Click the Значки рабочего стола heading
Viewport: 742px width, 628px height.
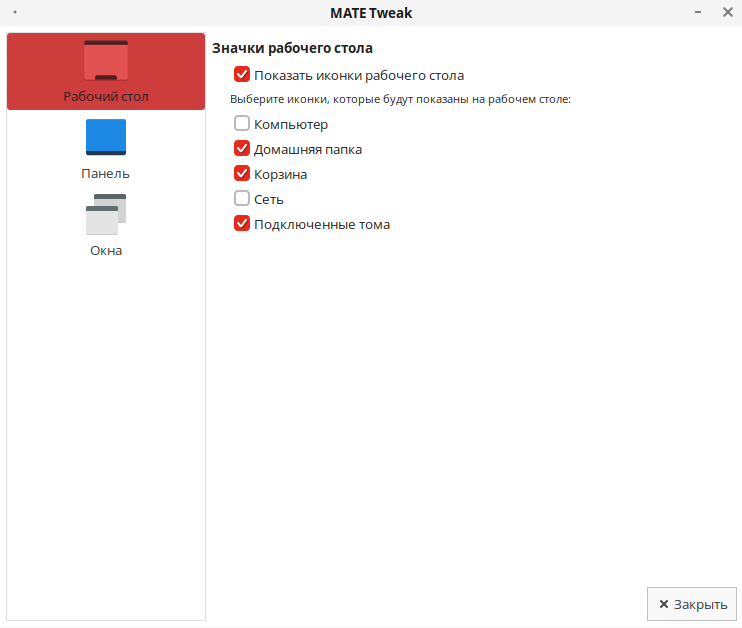pyautogui.click(x=292, y=48)
